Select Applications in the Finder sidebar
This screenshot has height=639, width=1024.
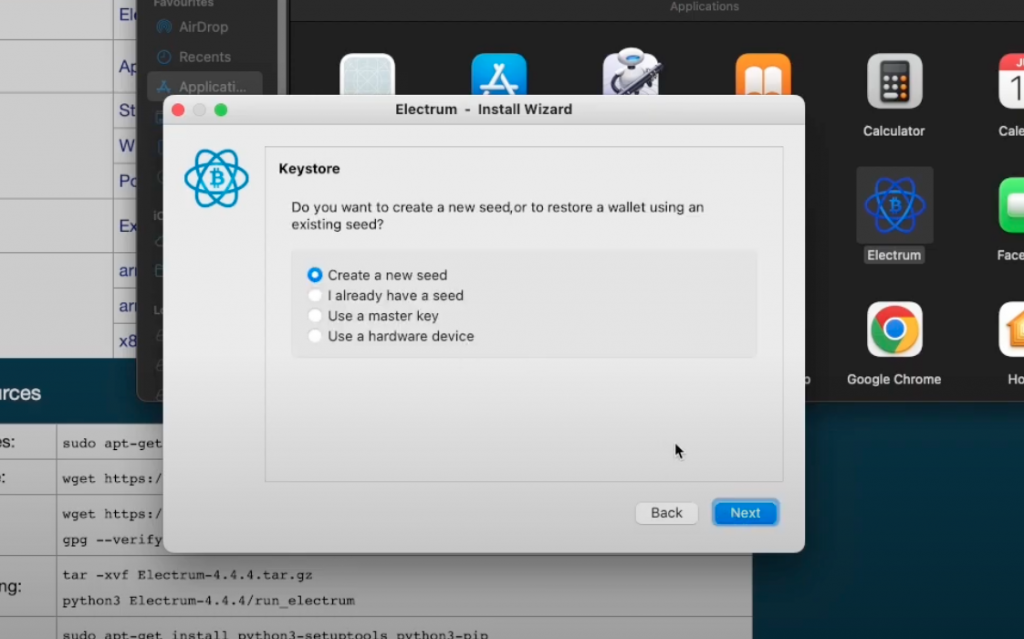tap(204, 86)
